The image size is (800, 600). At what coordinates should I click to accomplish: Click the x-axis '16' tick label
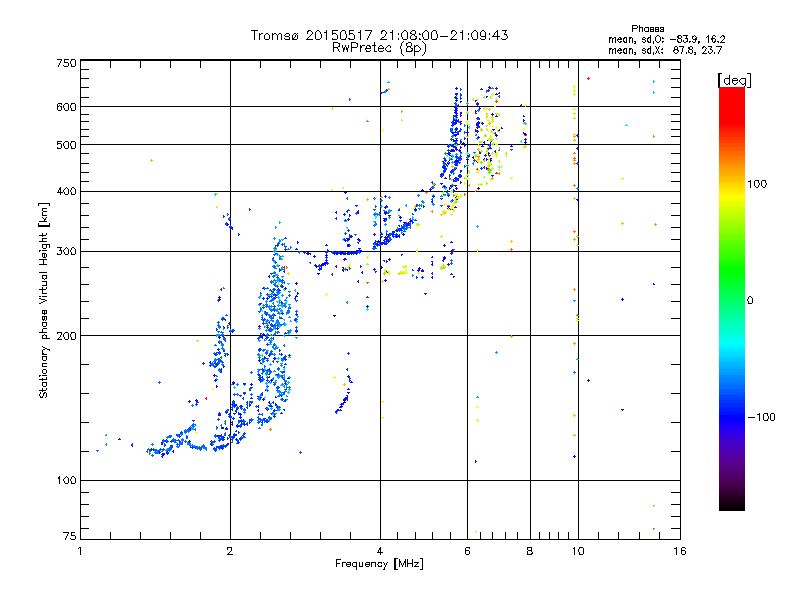[x=680, y=551]
